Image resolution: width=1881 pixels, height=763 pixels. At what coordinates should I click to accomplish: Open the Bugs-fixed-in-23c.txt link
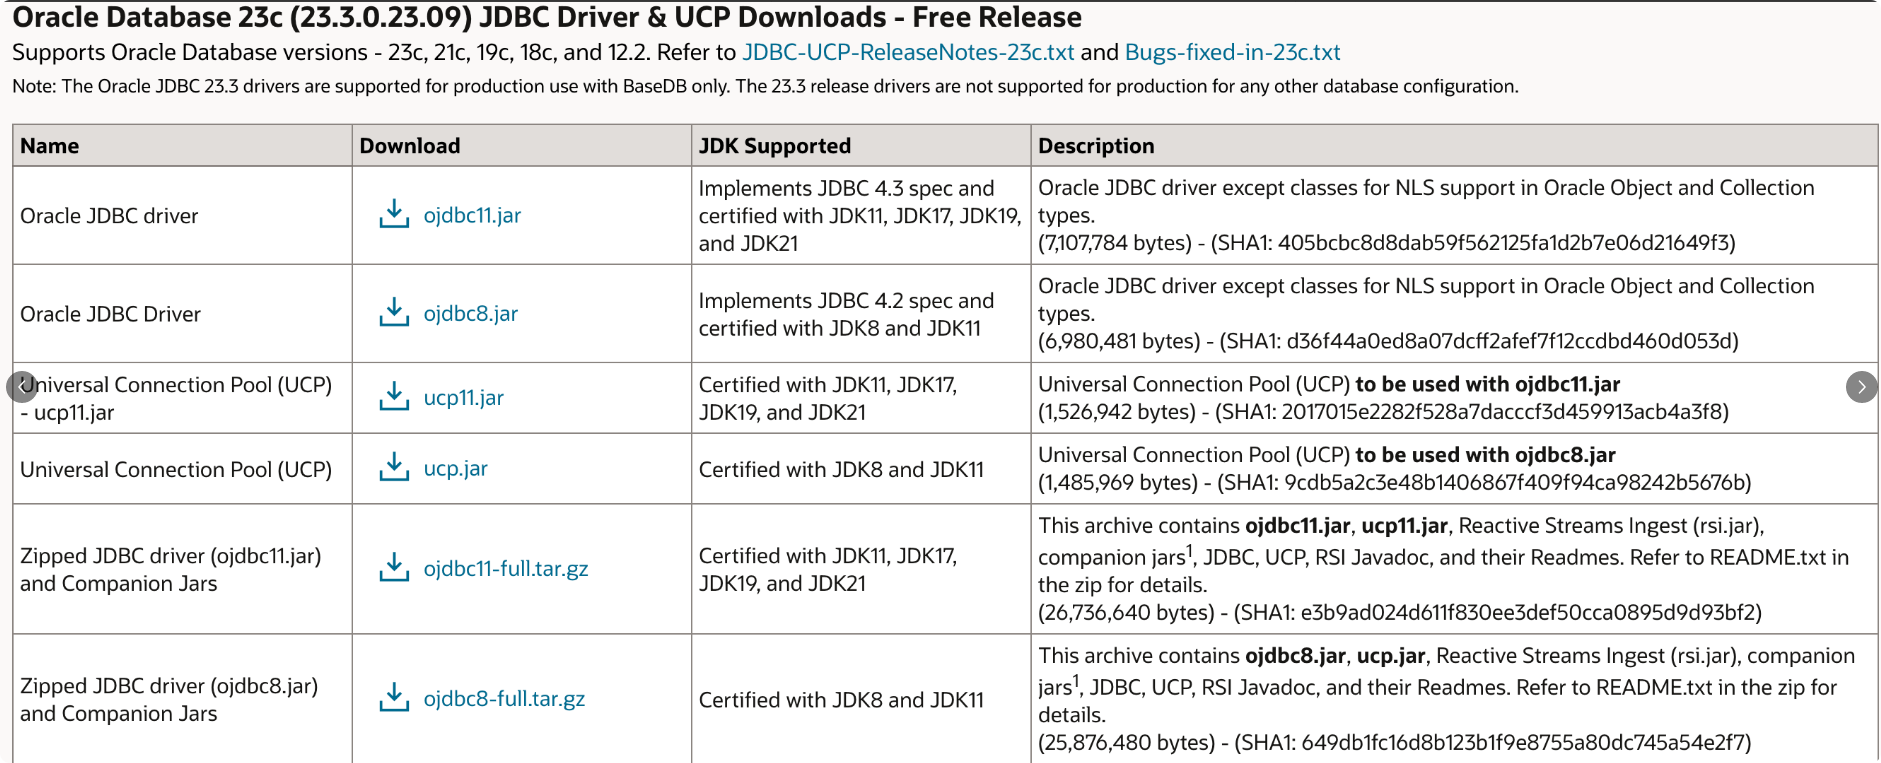coord(1232,52)
